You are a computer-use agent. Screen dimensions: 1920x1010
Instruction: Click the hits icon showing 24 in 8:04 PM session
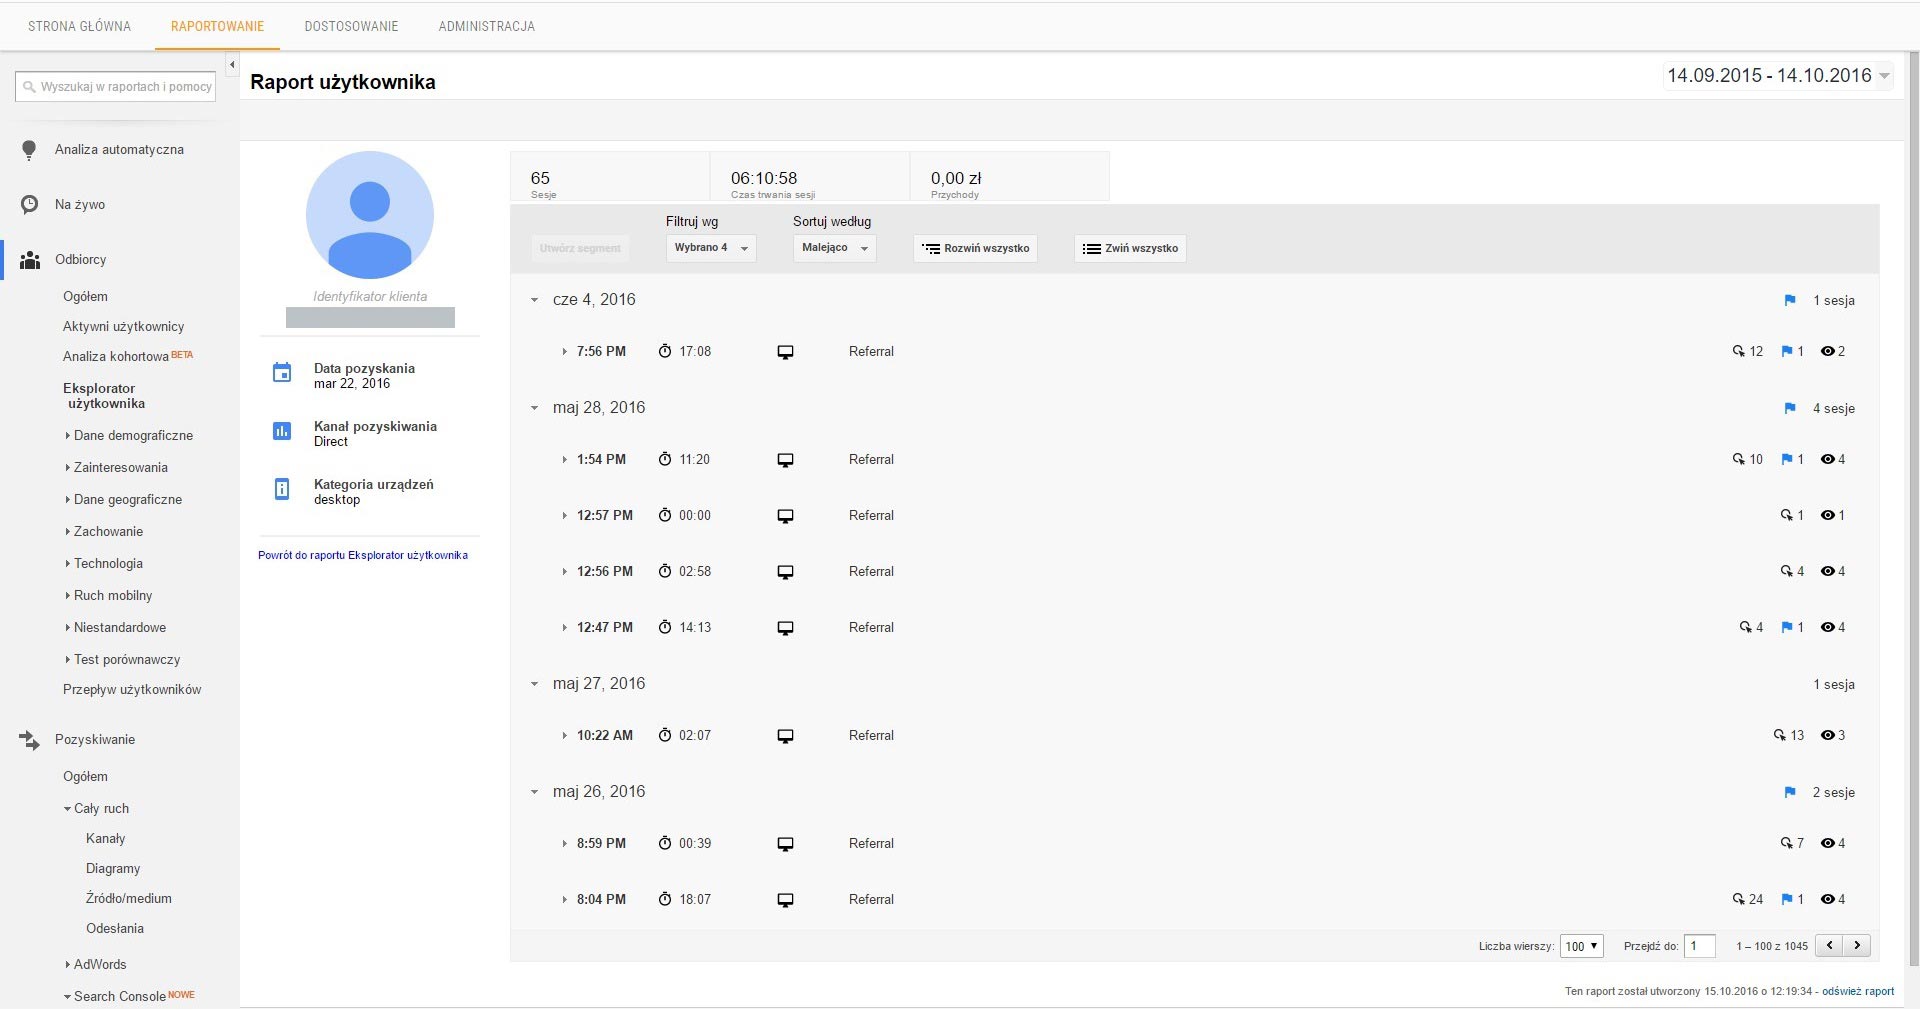tap(1739, 899)
